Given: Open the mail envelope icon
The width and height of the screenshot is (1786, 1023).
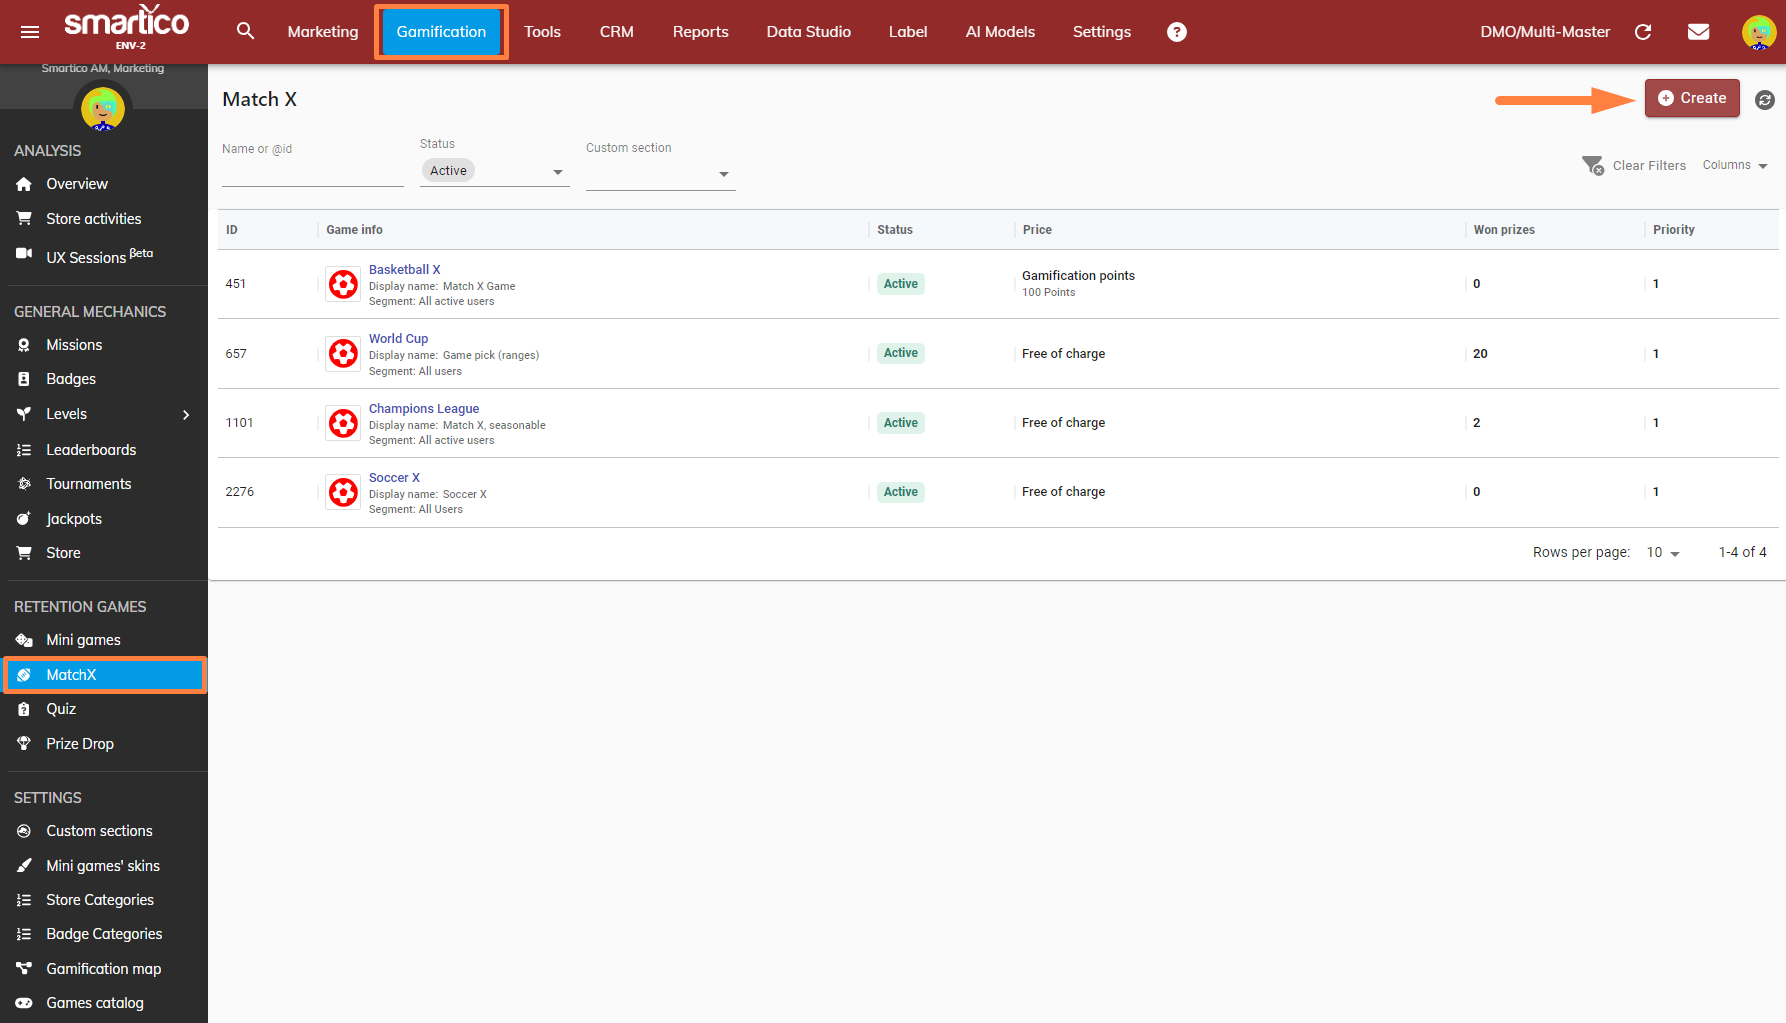Looking at the screenshot, I should click(x=1698, y=32).
